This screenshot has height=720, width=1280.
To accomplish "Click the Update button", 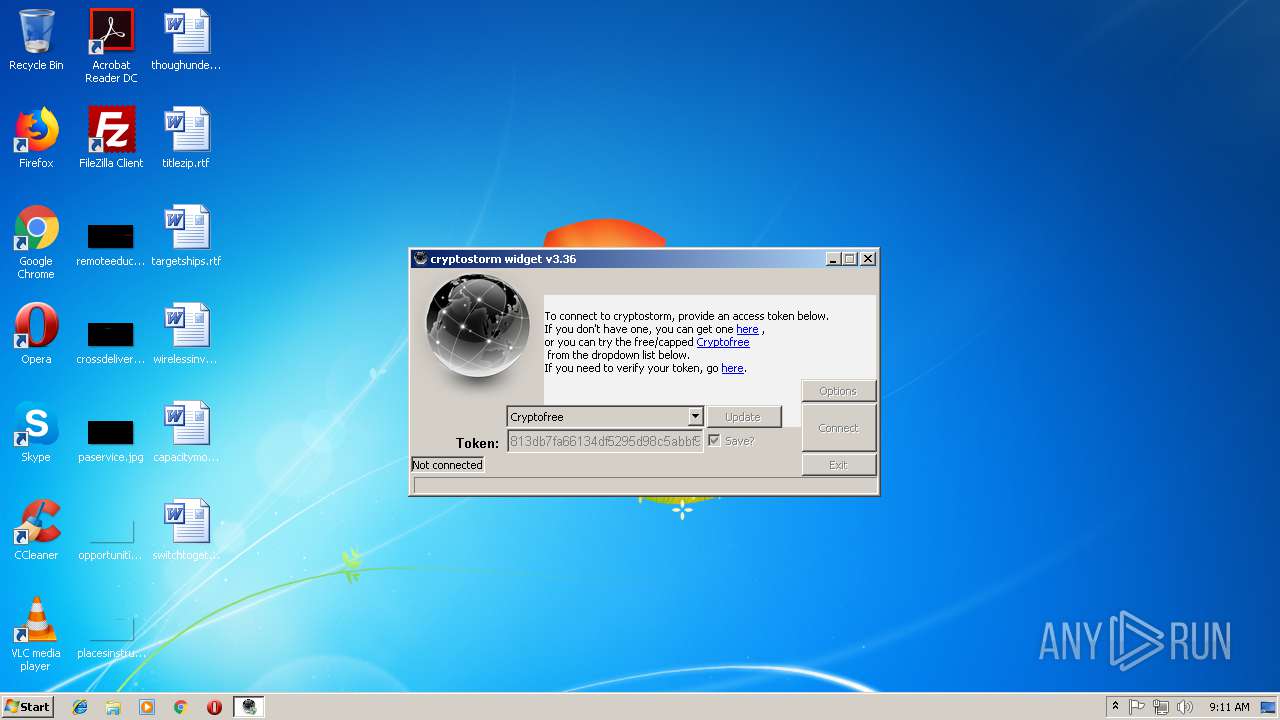I will pos(743,417).
